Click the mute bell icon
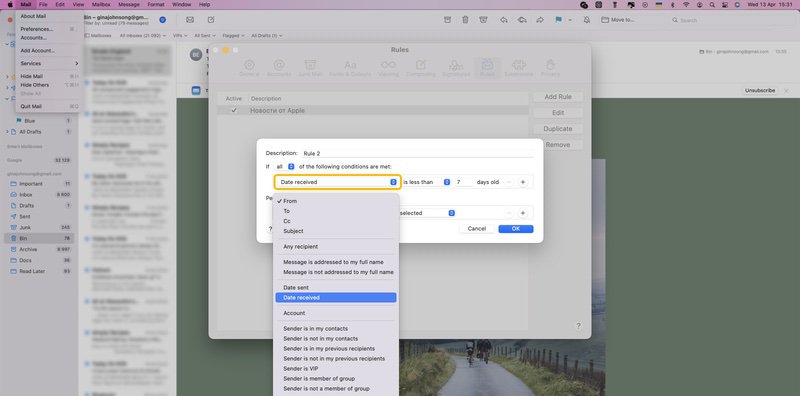The image size is (800, 396). [587, 20]
